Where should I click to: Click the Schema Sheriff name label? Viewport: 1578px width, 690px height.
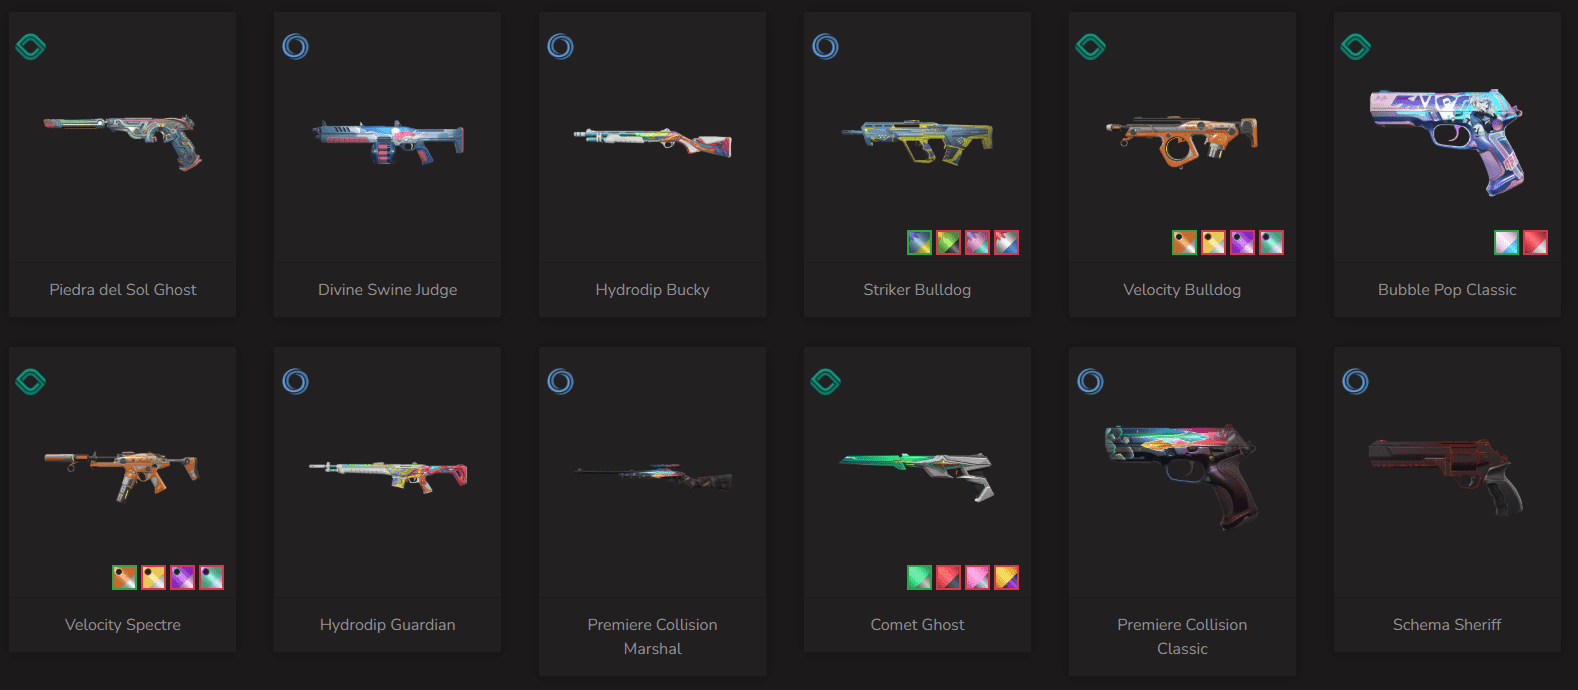pos(1447,625)
